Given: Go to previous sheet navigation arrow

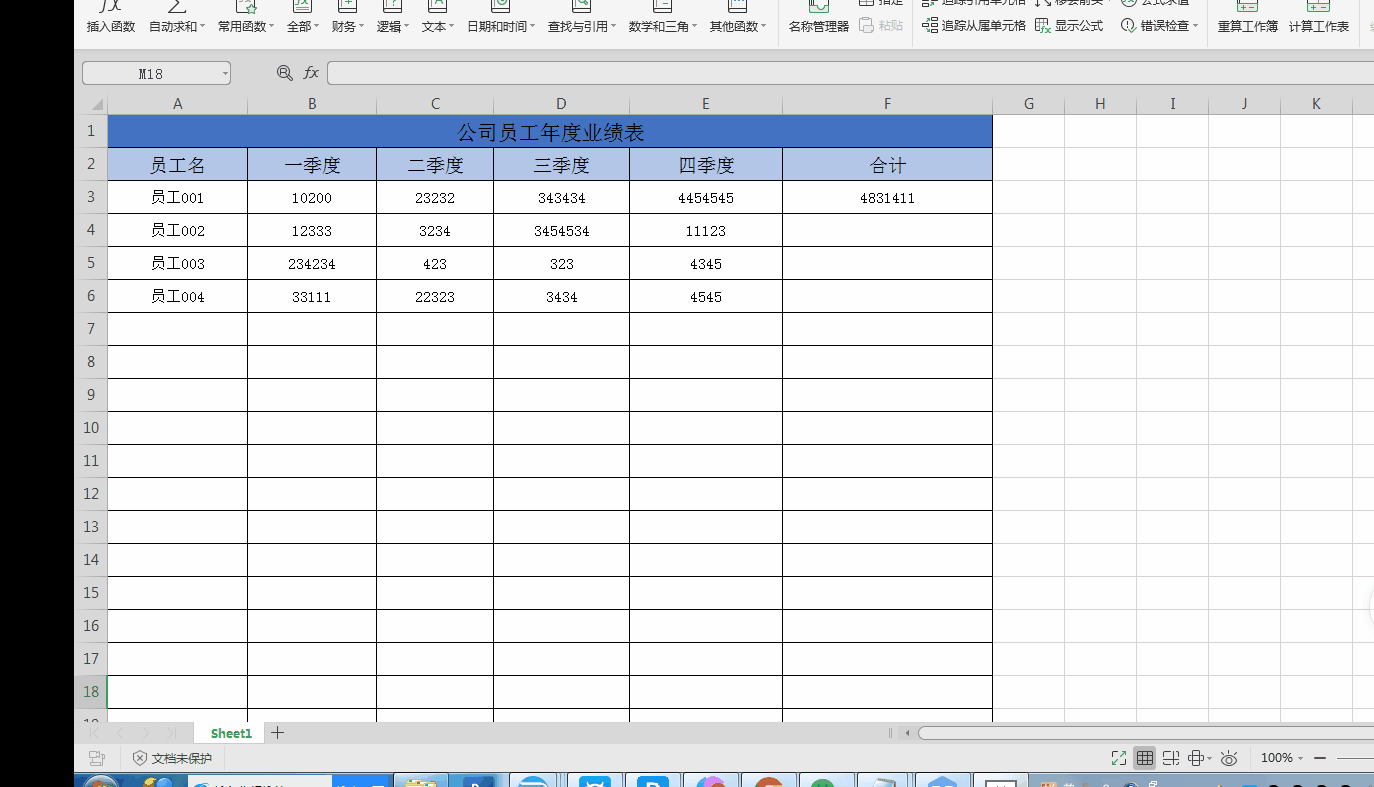Looking at the screenshot, I should click(x=120, y=733).
